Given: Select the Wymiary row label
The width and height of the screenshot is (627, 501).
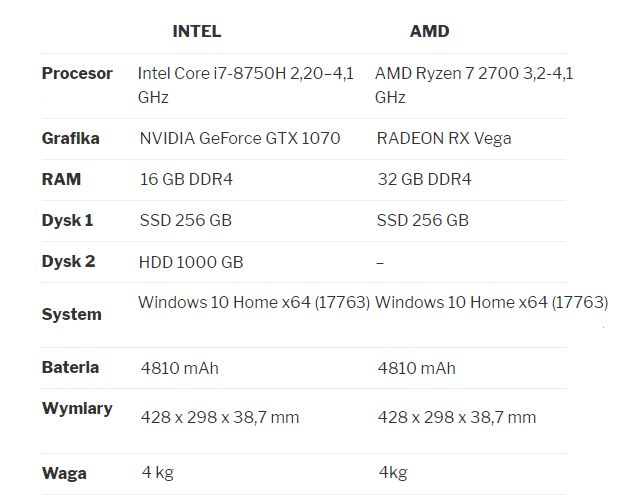Looking at the screenshot, I should coord(77,409).
